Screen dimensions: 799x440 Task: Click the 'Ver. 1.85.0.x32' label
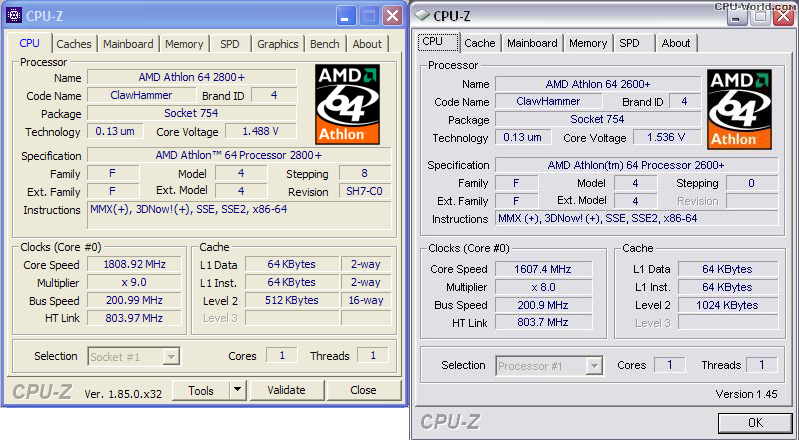pyautogui.click(x=123, y=394)
